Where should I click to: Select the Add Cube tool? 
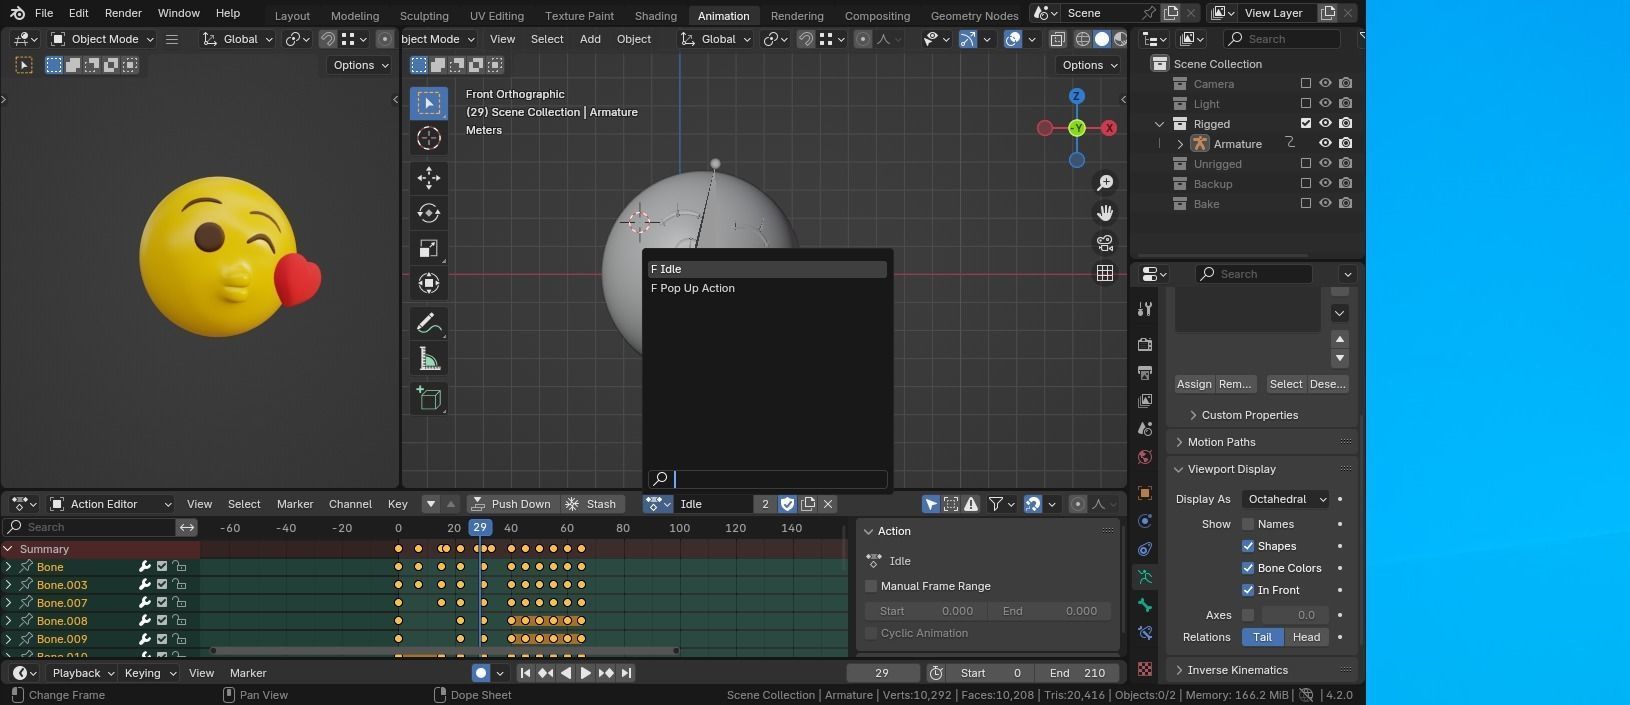click(429, 399)
